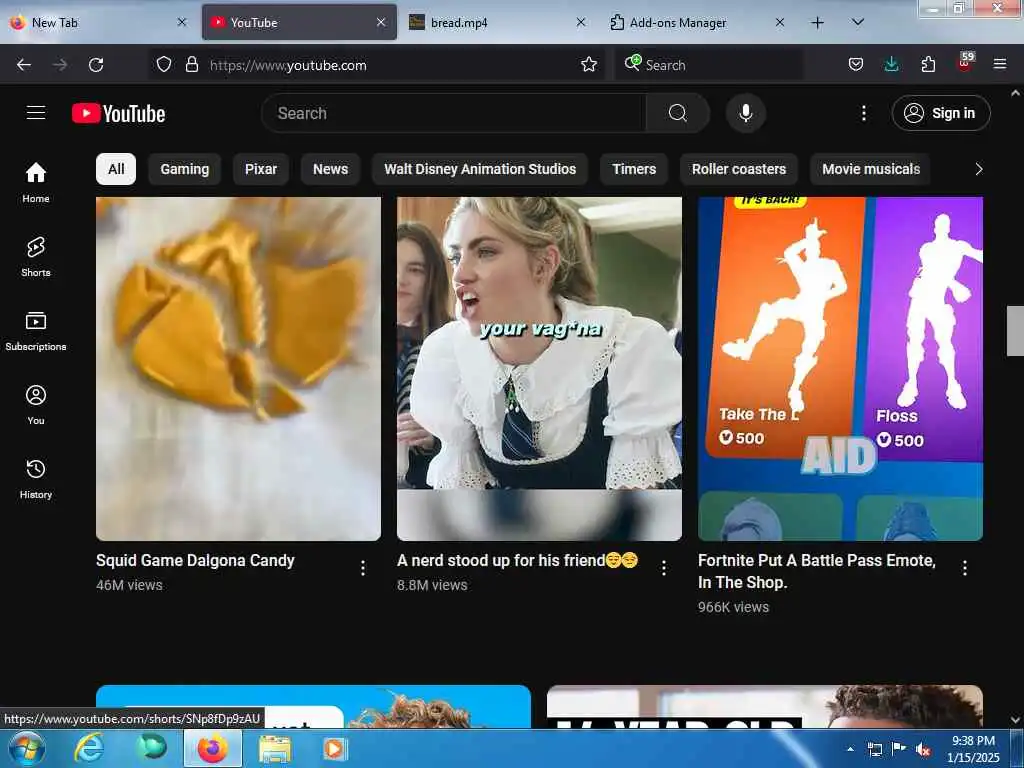The image size is (1024, 768).
Task: Click the Firefox toolbar Search box
Action: tap(709, 65)
